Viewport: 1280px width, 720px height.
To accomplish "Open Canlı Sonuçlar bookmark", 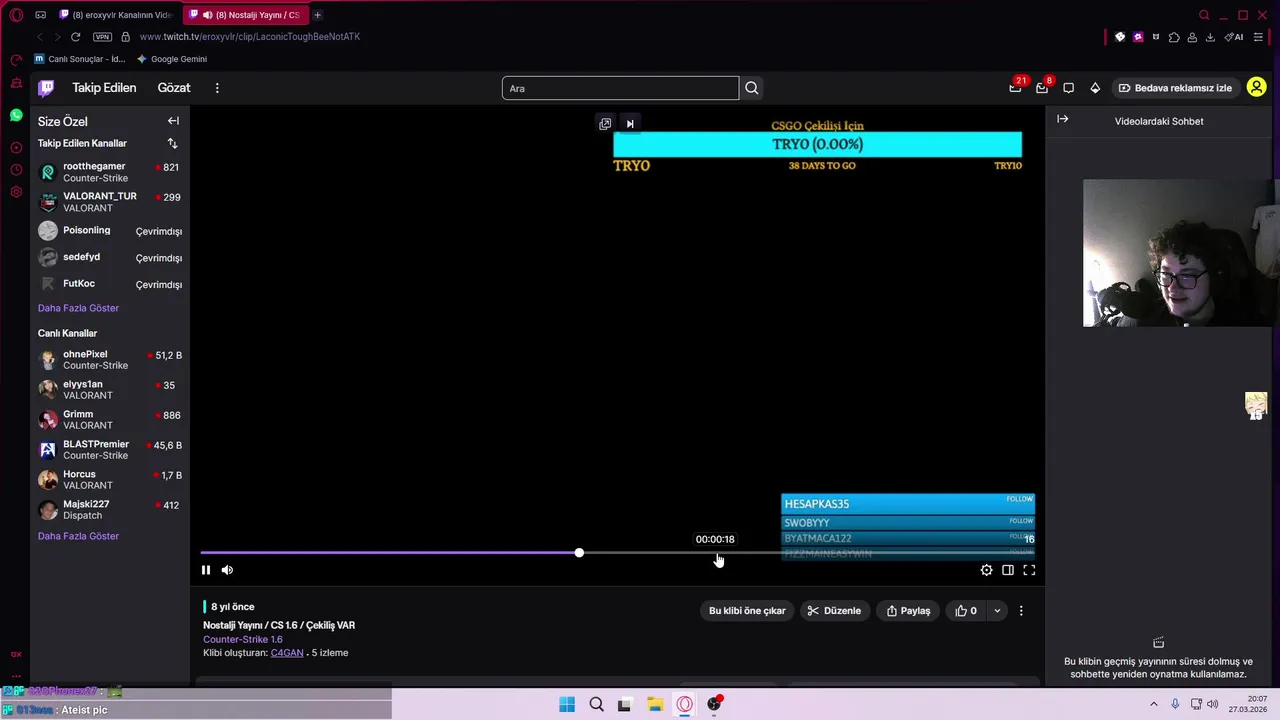I will point(80,59).
